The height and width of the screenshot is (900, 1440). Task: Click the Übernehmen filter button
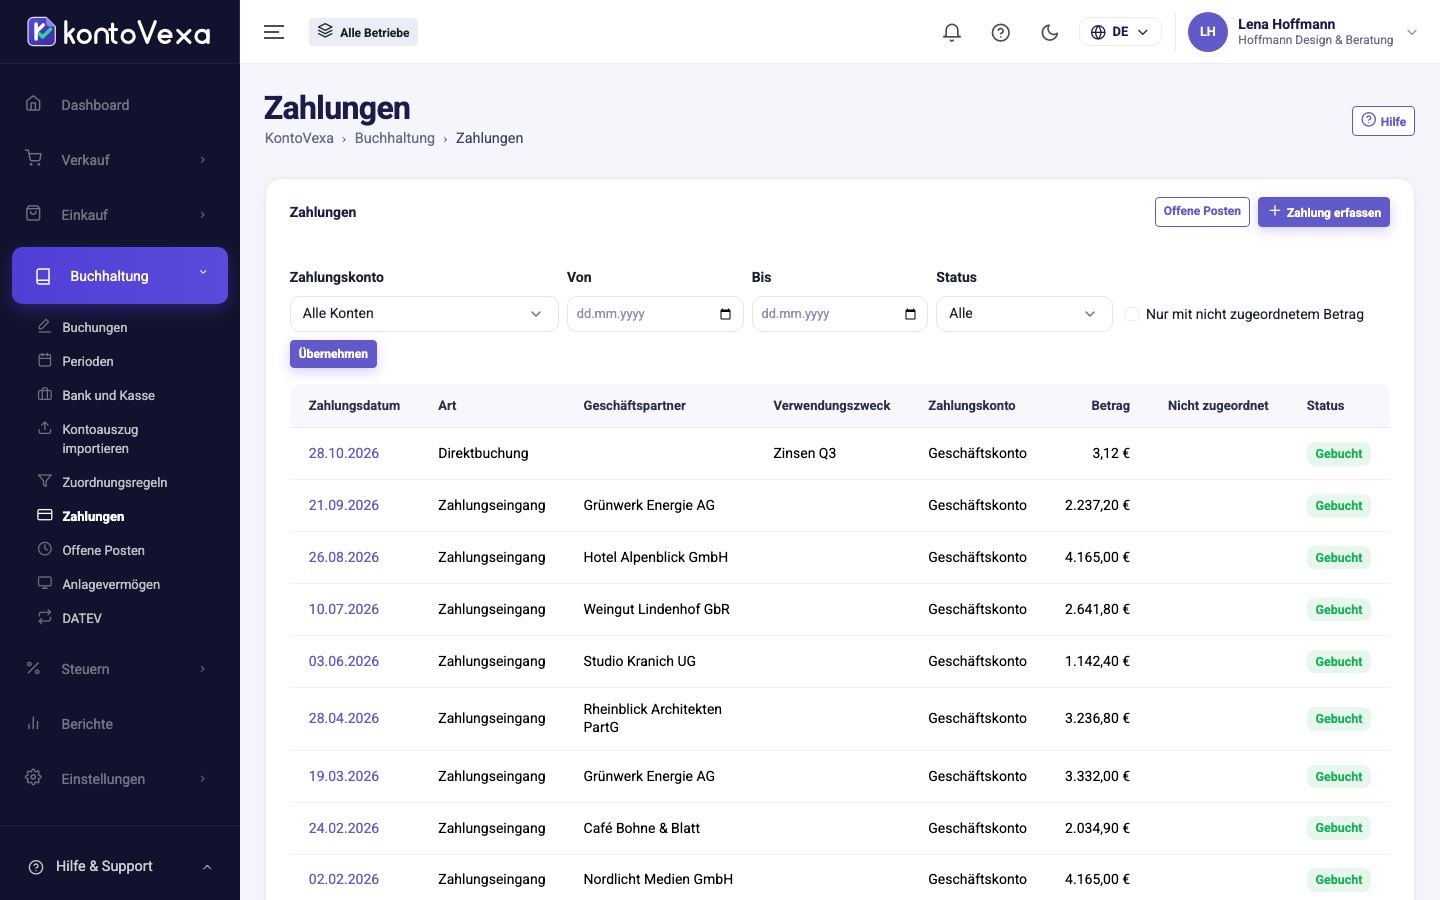(333, 354)
